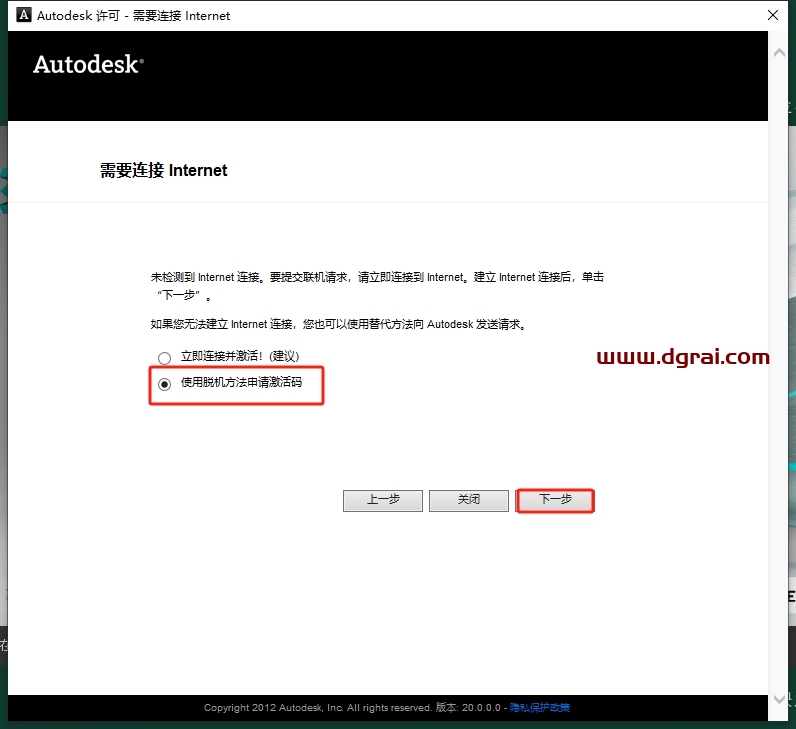Click the Autodesk 'A' title bar icon
The height and width of the screenshot is (729, 796).
point(23,15)
